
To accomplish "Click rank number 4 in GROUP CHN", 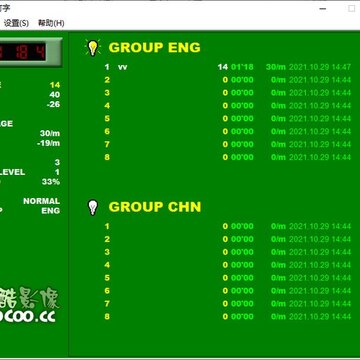I will click(x=107, y=265).
